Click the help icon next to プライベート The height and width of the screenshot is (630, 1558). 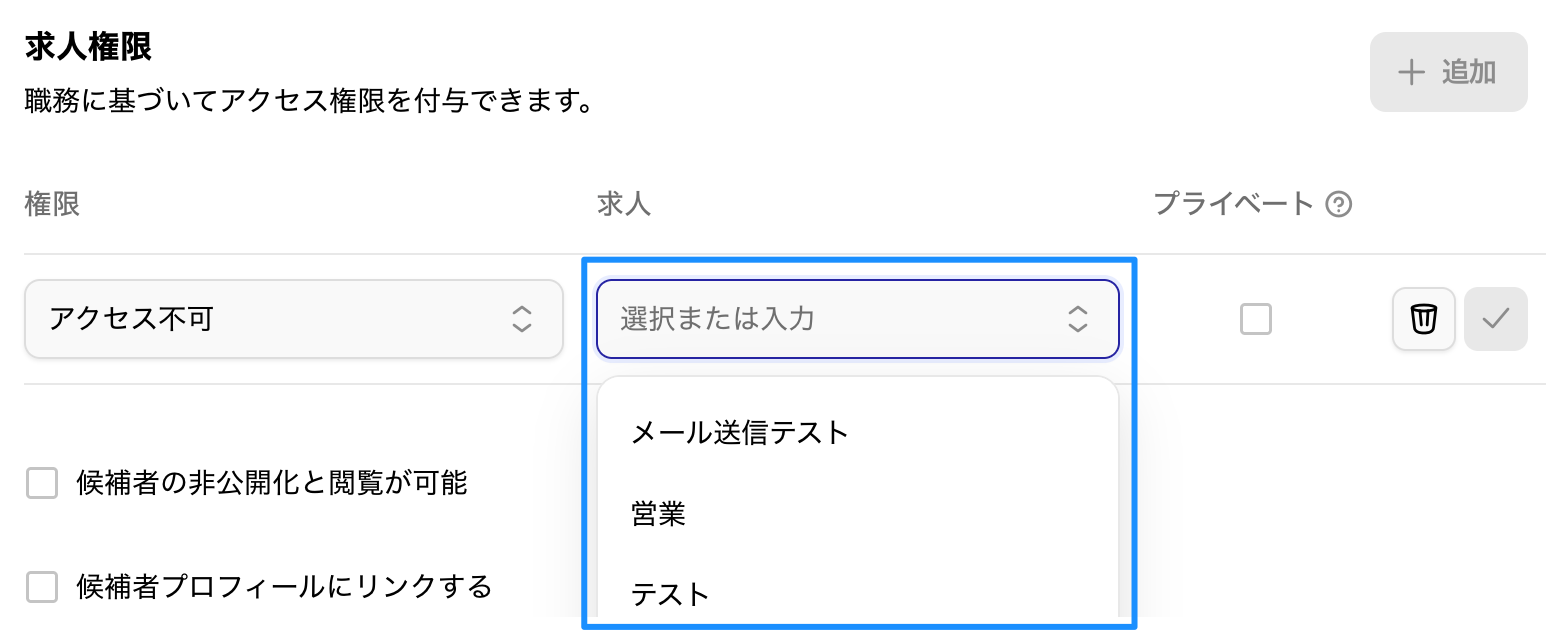[1338, 205]
